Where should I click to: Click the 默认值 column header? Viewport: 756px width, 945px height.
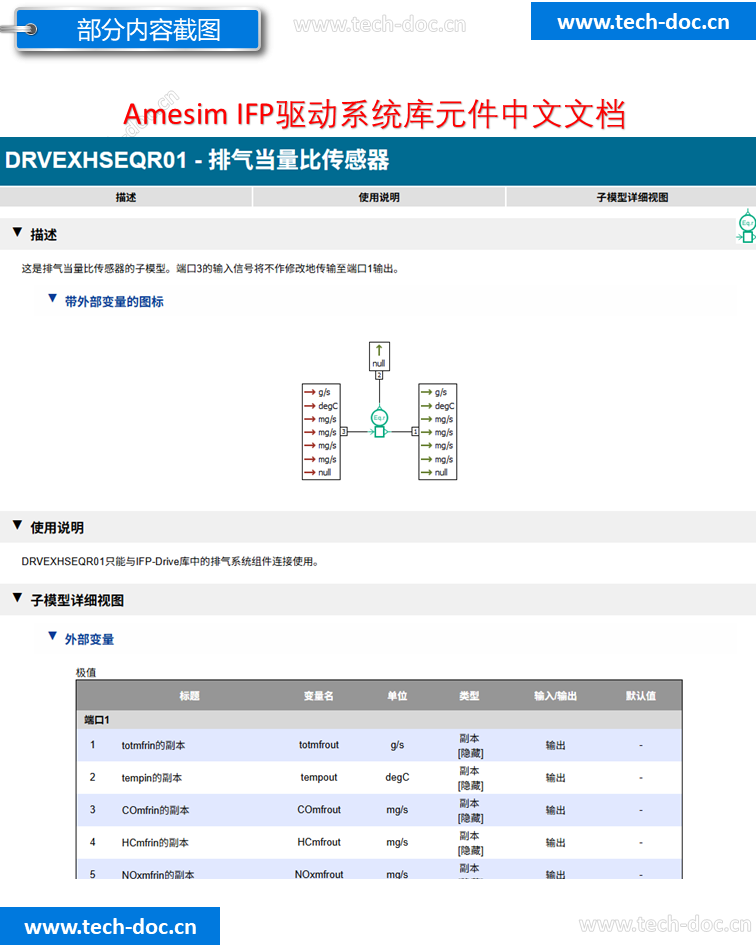click(640, 695)
